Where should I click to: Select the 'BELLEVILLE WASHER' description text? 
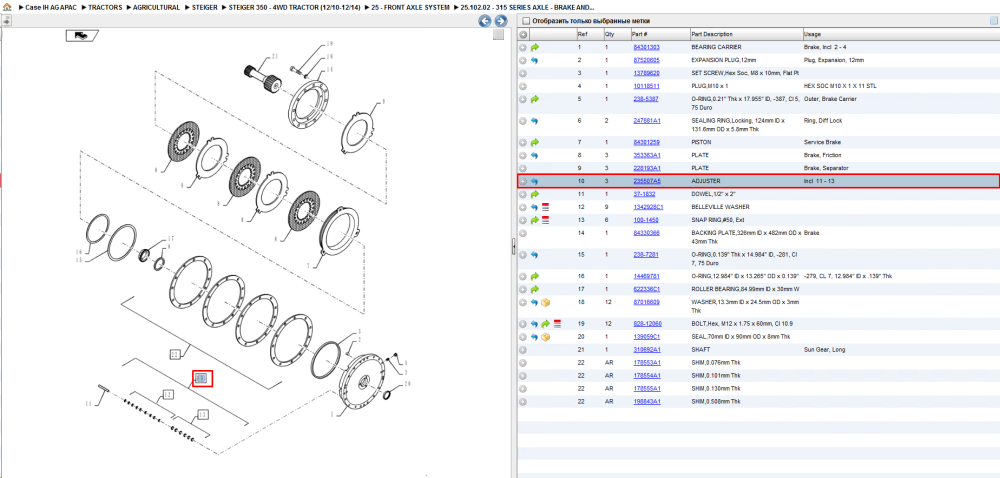[x=720, y=207]
